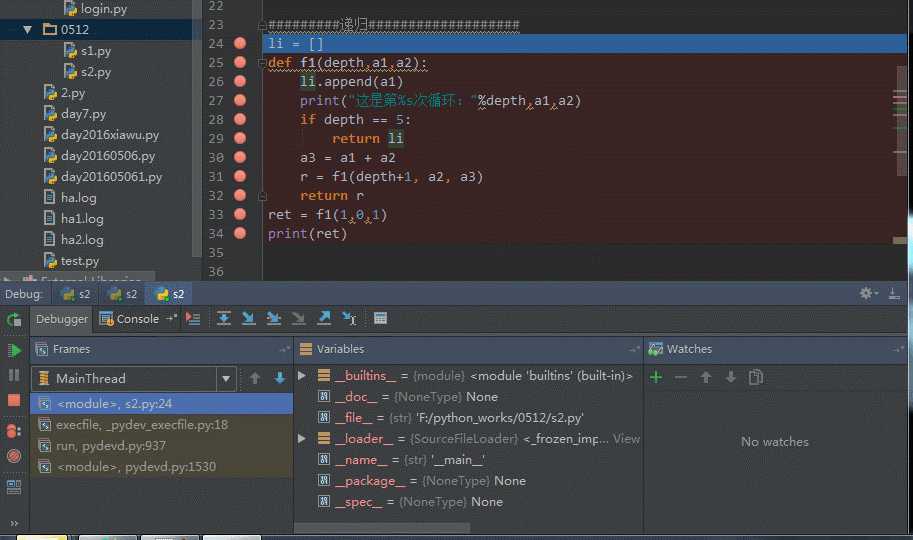
Task: Click the editor error stripe marker
Action: click(x=900, y=240)
